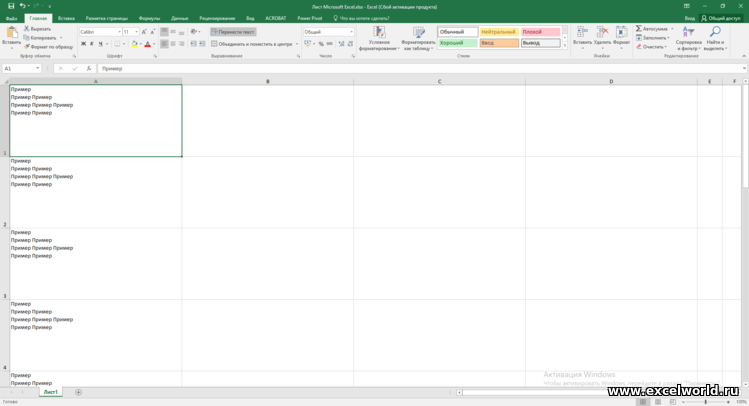
Task: Switch to Данные tab
Action: (x=179, y=18)
